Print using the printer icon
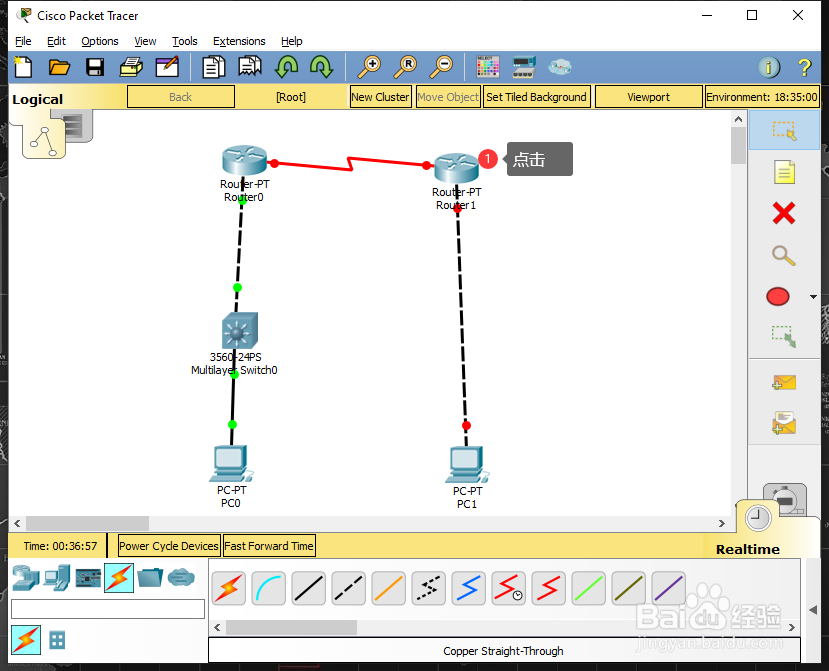The height and width of the screenshot is (671, 829). click(131, 67)
